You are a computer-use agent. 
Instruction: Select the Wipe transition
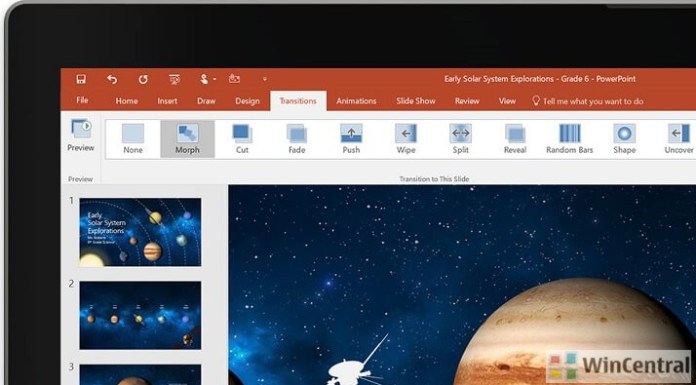[406, 139]
